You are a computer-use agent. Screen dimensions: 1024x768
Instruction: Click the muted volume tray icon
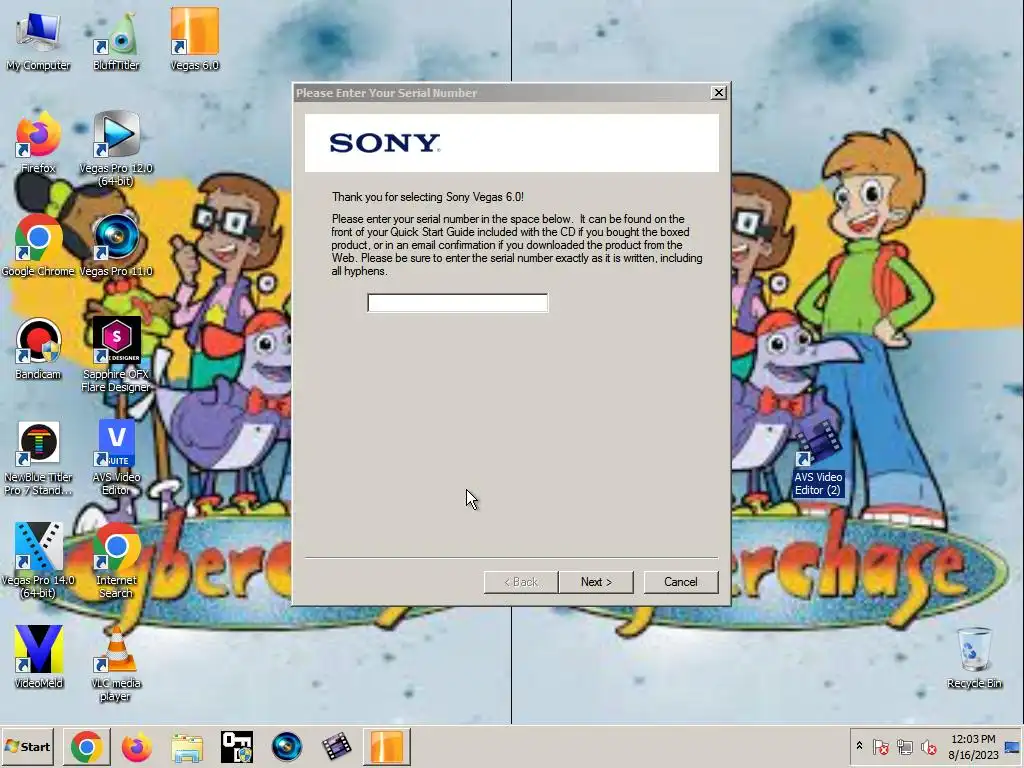(x=928, y=746)
